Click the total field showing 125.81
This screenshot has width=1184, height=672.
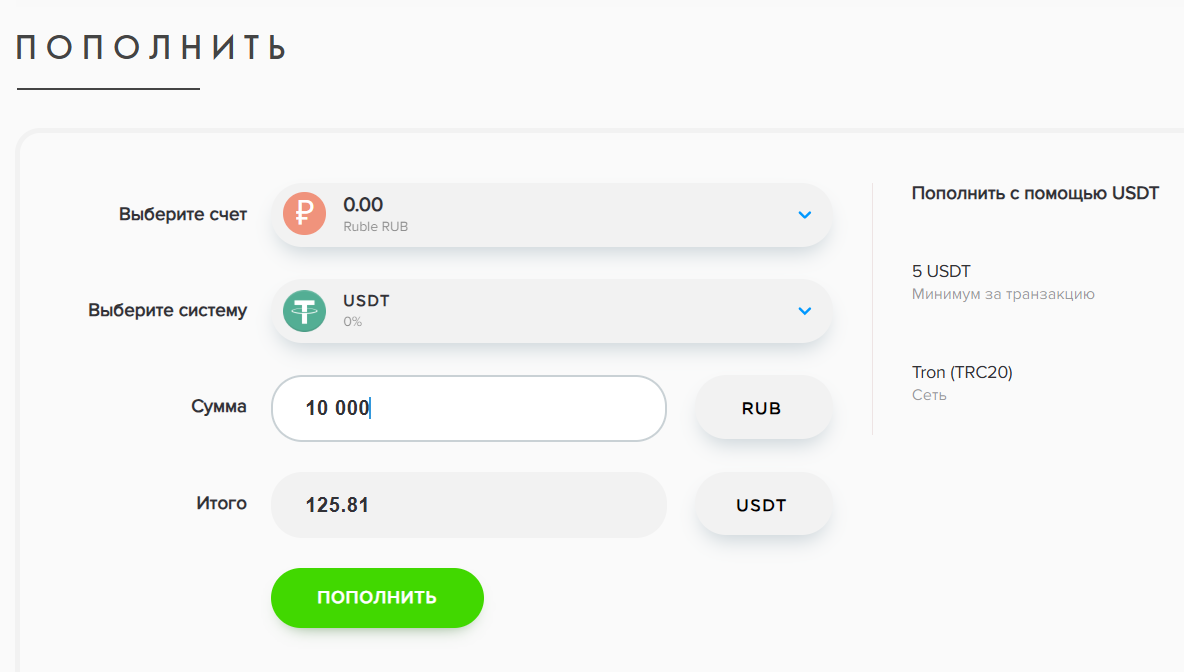click(x=468, y=505)
